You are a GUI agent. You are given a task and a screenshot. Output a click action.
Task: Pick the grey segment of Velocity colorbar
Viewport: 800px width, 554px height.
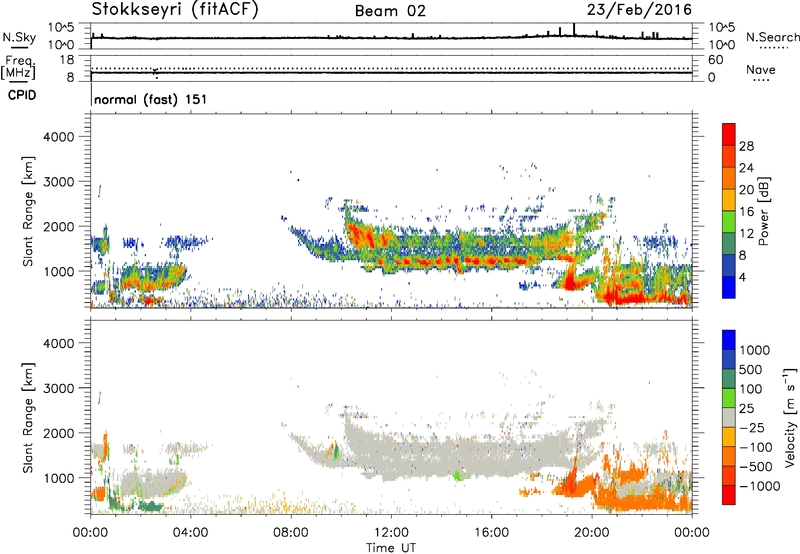(729, 418)
